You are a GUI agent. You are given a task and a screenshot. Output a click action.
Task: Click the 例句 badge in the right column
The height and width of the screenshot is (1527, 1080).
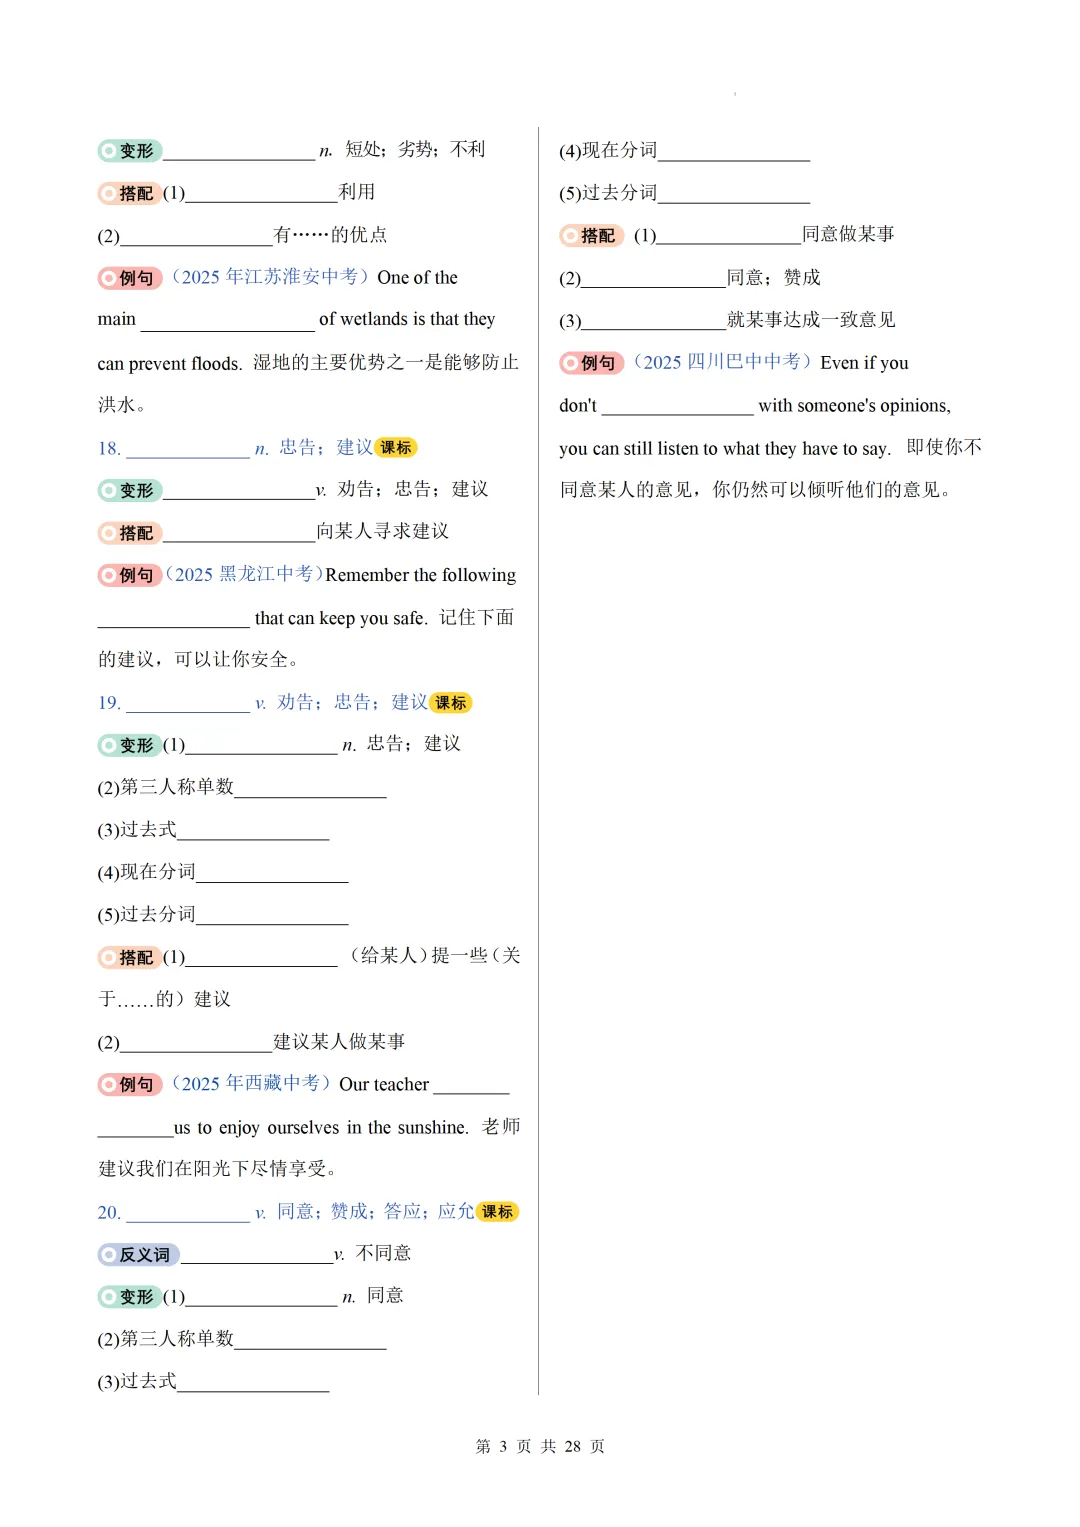594,363
